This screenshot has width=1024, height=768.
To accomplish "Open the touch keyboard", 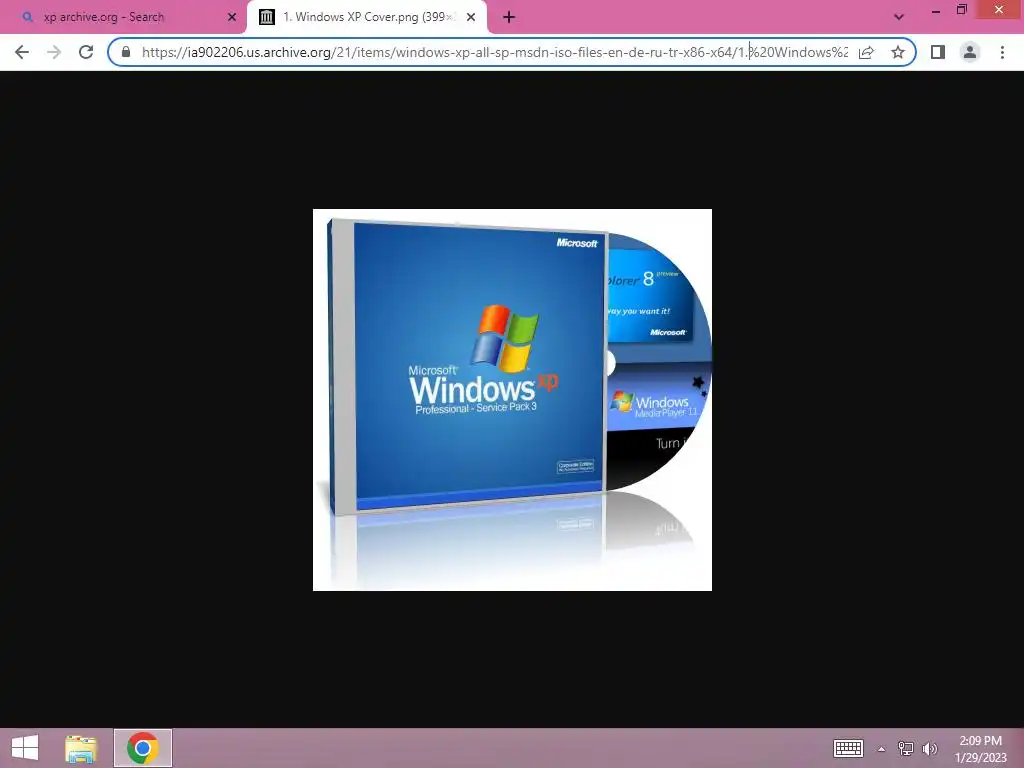I will coord(848,748).
